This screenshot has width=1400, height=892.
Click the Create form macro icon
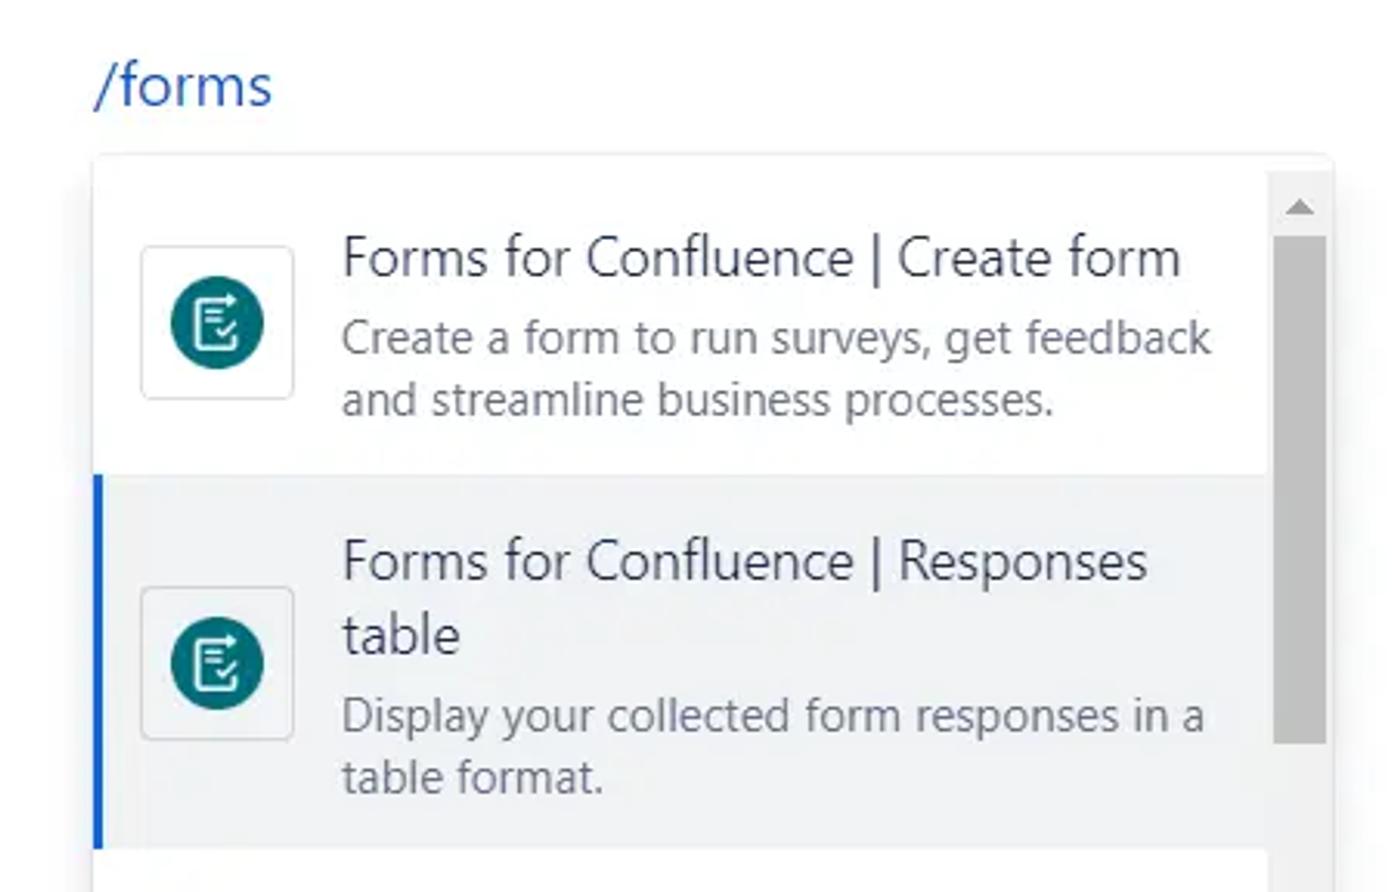(217, 323)
